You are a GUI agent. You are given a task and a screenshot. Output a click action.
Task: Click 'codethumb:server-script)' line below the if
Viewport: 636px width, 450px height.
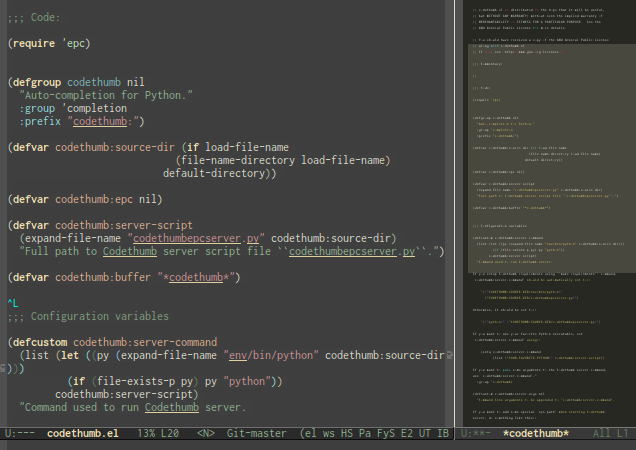tap(127, 394)
